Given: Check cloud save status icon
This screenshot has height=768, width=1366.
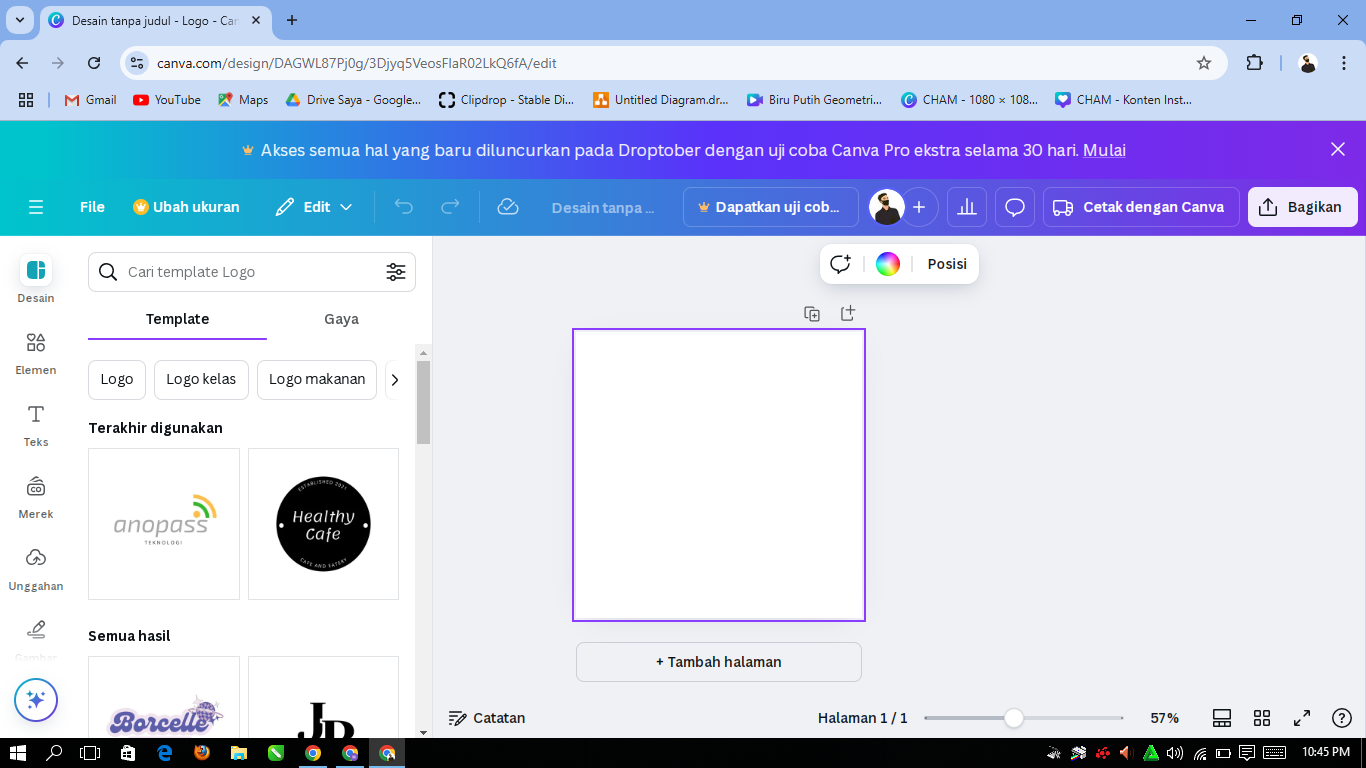Looking at the screenshot, I should tap(508, 207).
